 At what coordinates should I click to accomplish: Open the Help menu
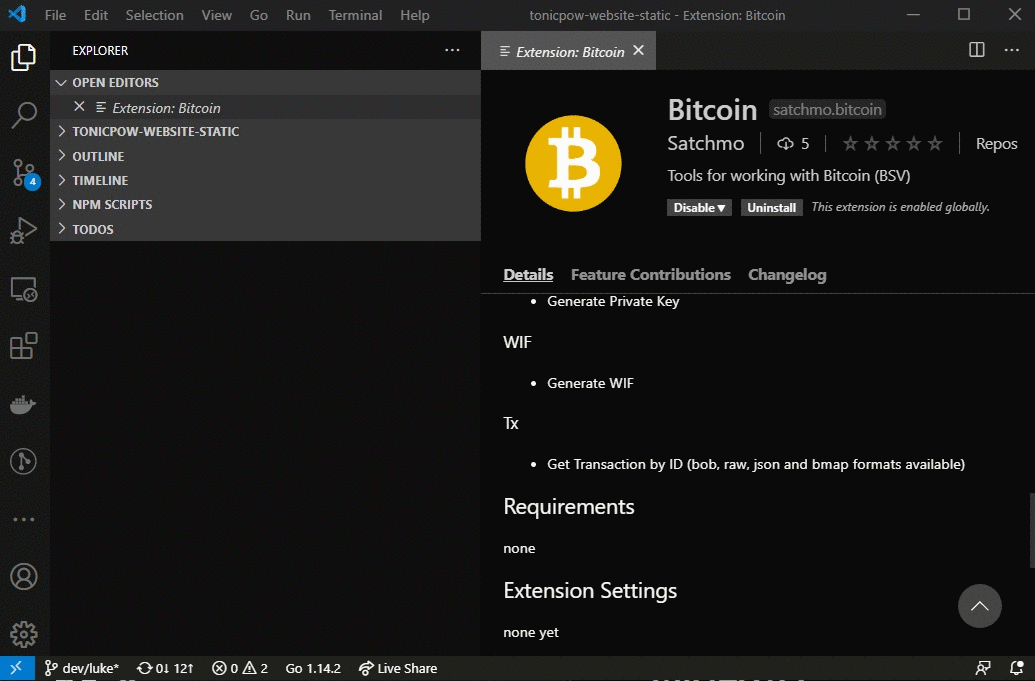(415, 15)
